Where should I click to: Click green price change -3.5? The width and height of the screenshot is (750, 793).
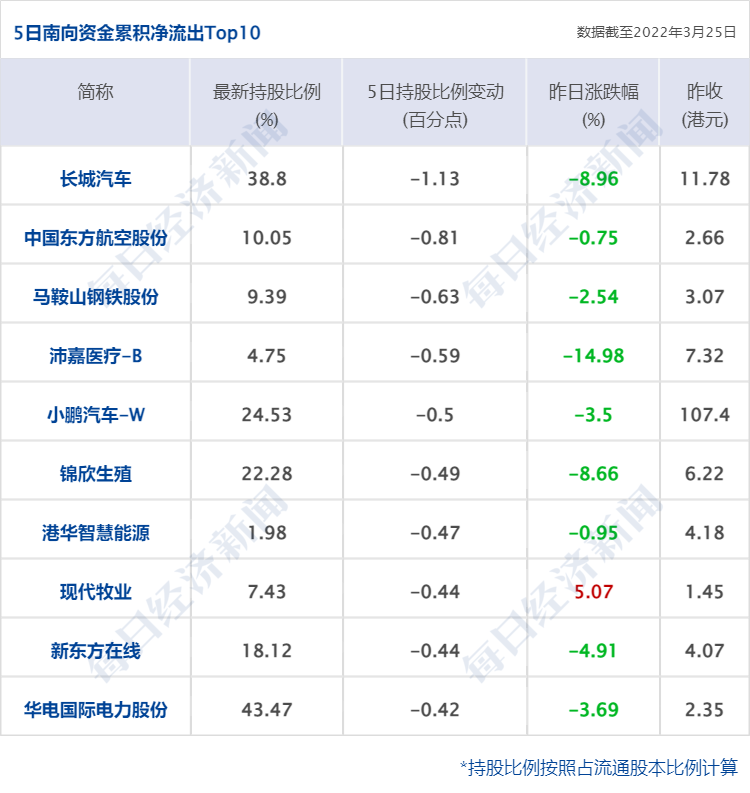click(x=594, y=415)
